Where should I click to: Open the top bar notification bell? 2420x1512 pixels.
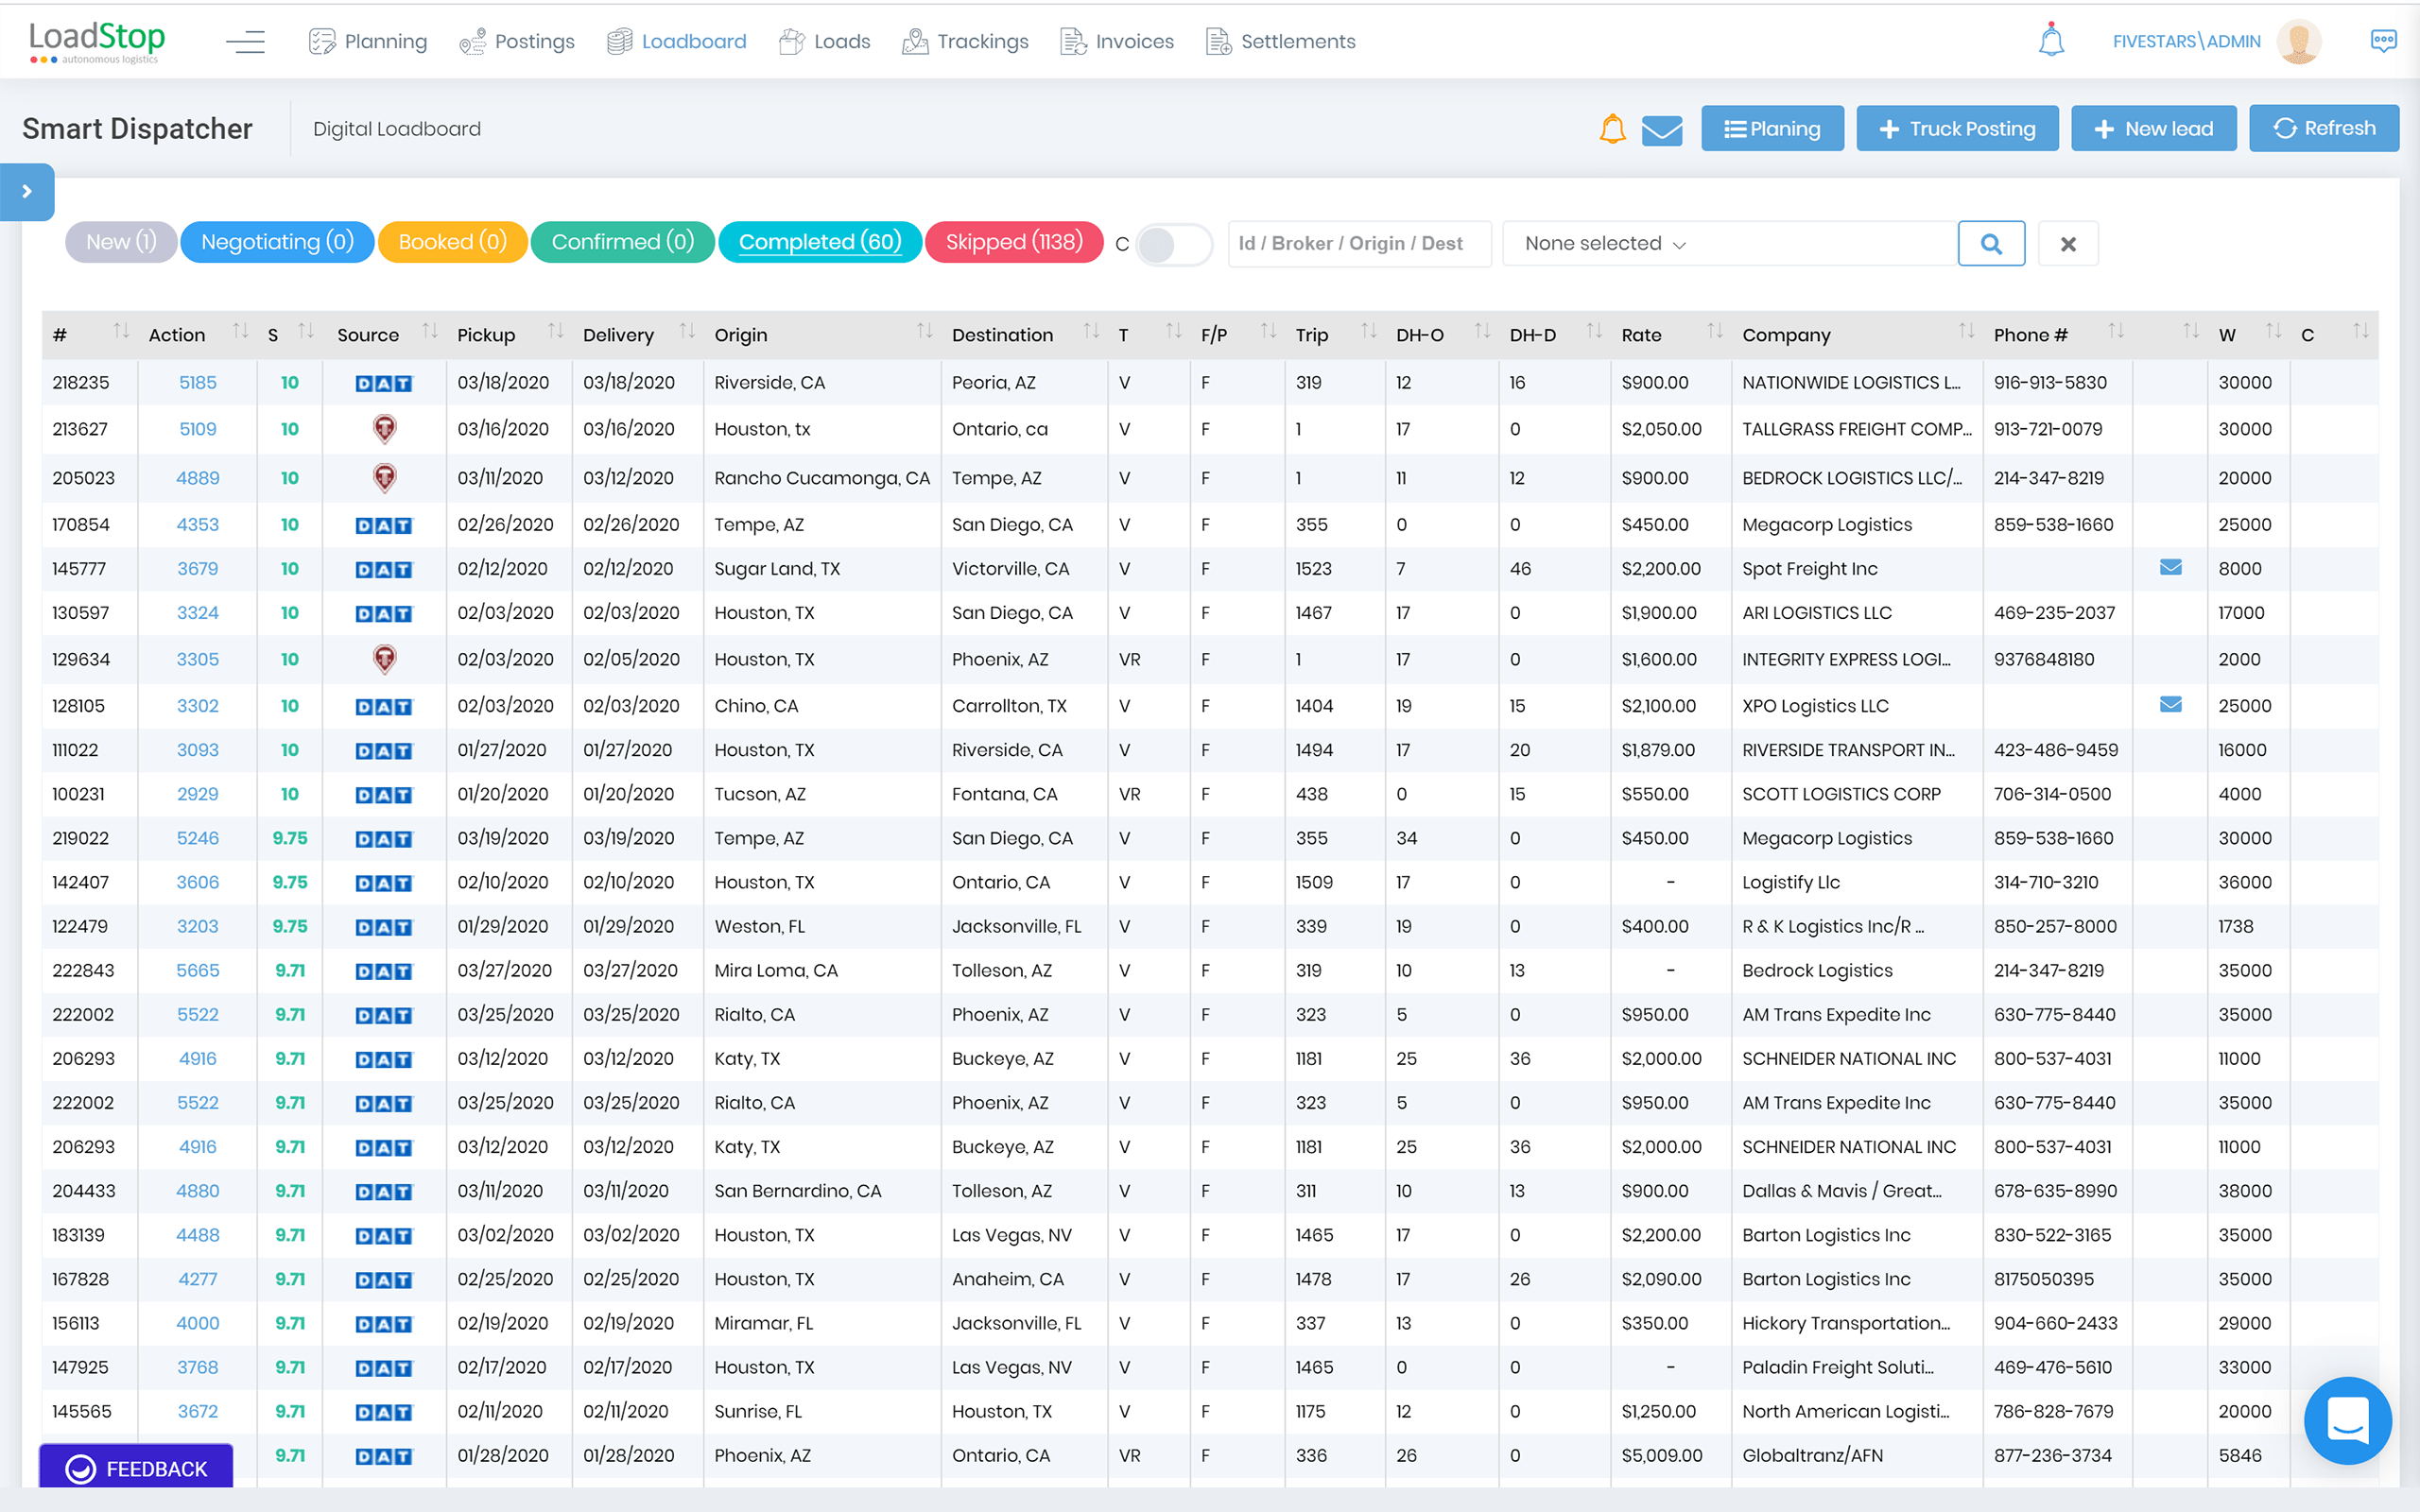[x=2051, y=41]
